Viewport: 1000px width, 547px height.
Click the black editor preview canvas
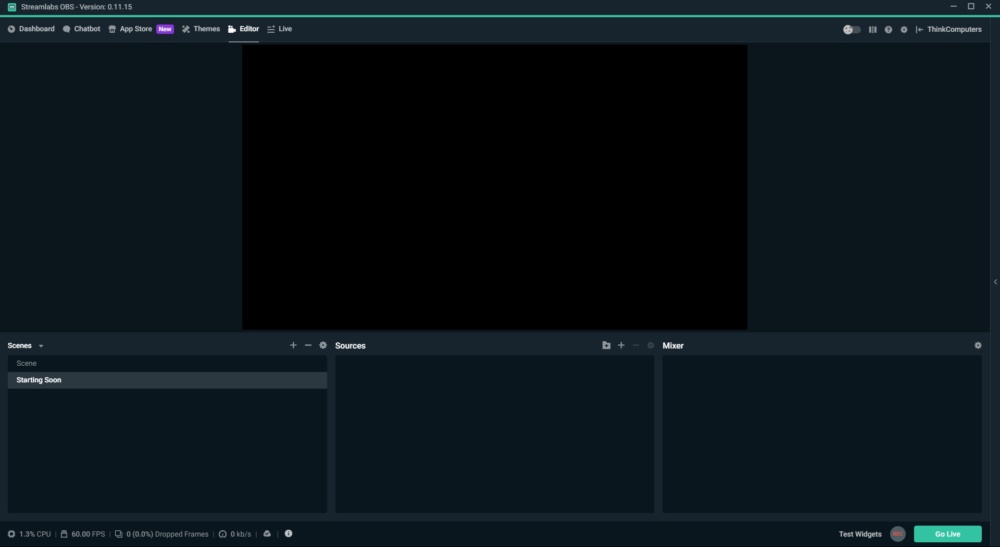494,187
